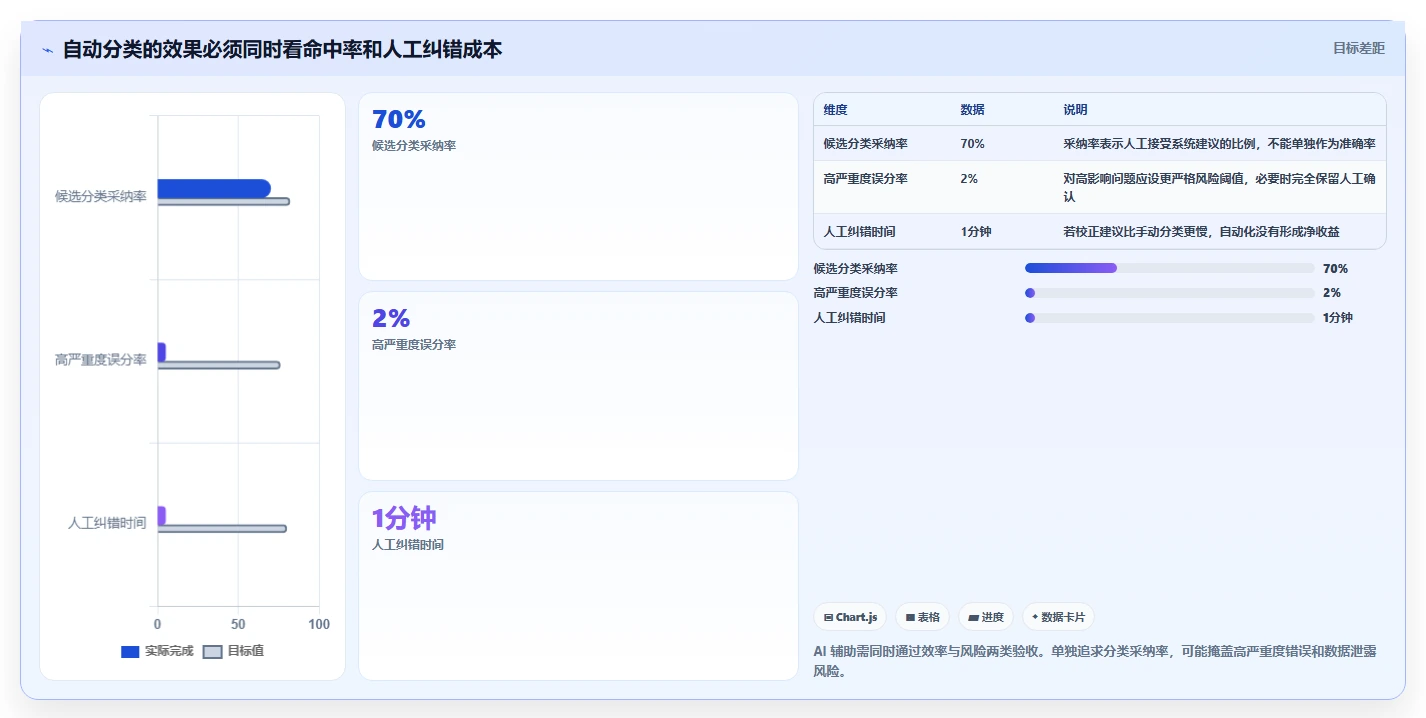Click the description starting 对高影响问题
Screen dimensions: 1426x718
pos(1219,188)
